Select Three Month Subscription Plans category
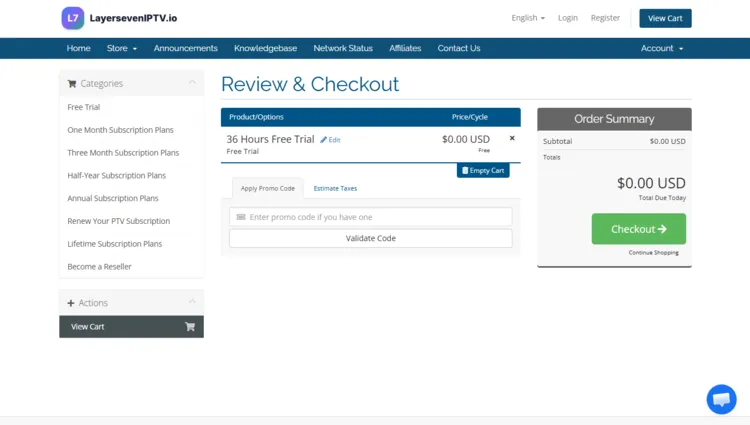 point(132,153)
